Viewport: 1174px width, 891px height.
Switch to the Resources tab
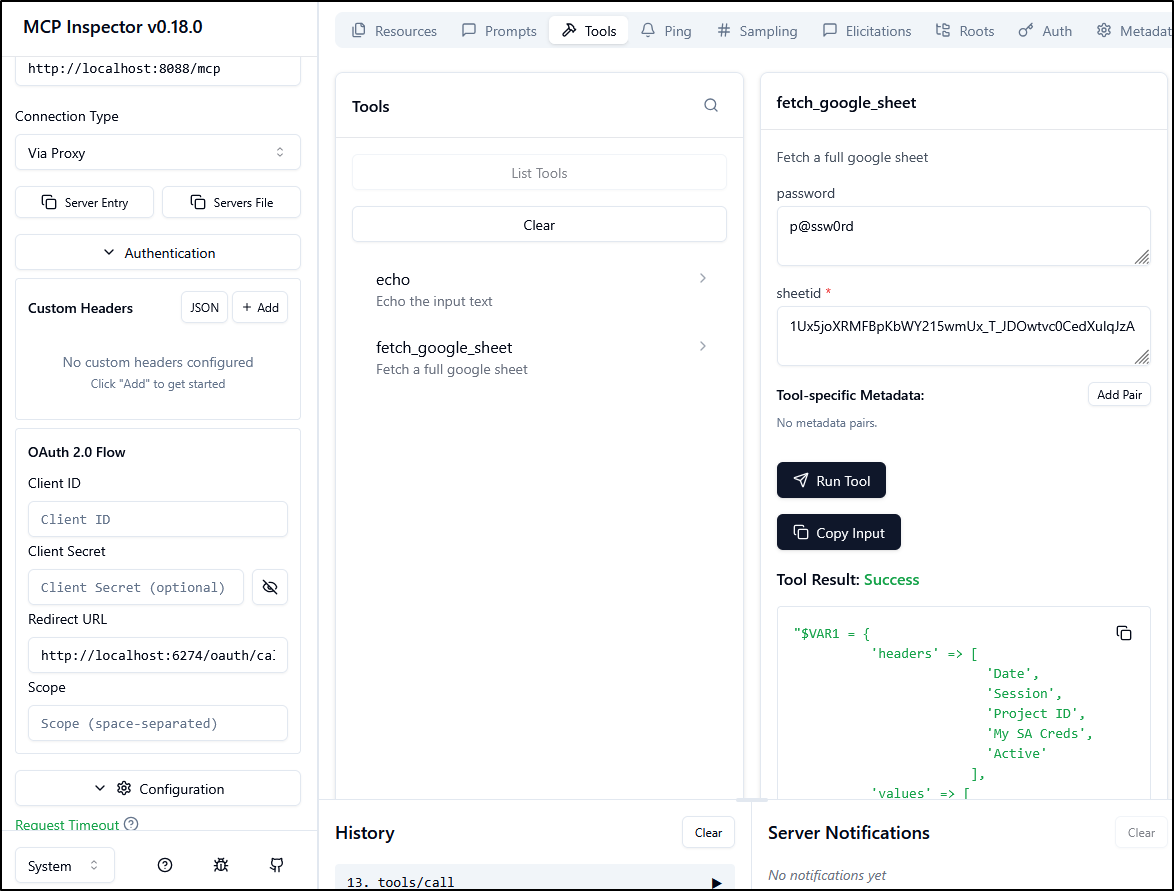(394, 31)
